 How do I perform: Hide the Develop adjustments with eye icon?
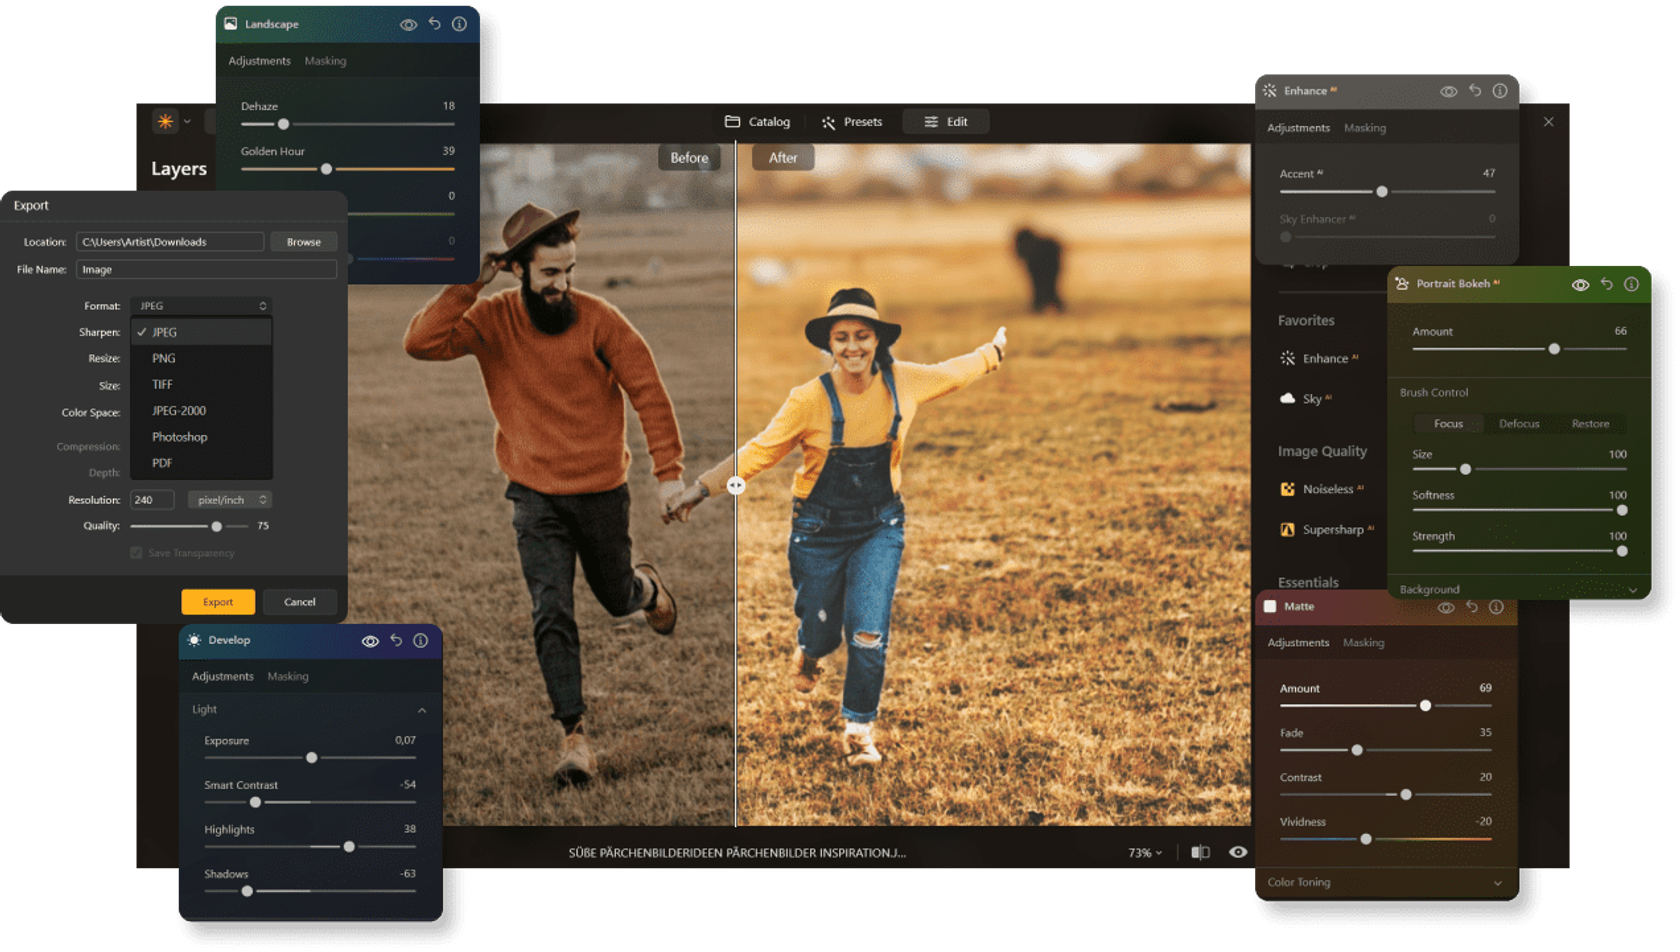click(x=370, y=641)
